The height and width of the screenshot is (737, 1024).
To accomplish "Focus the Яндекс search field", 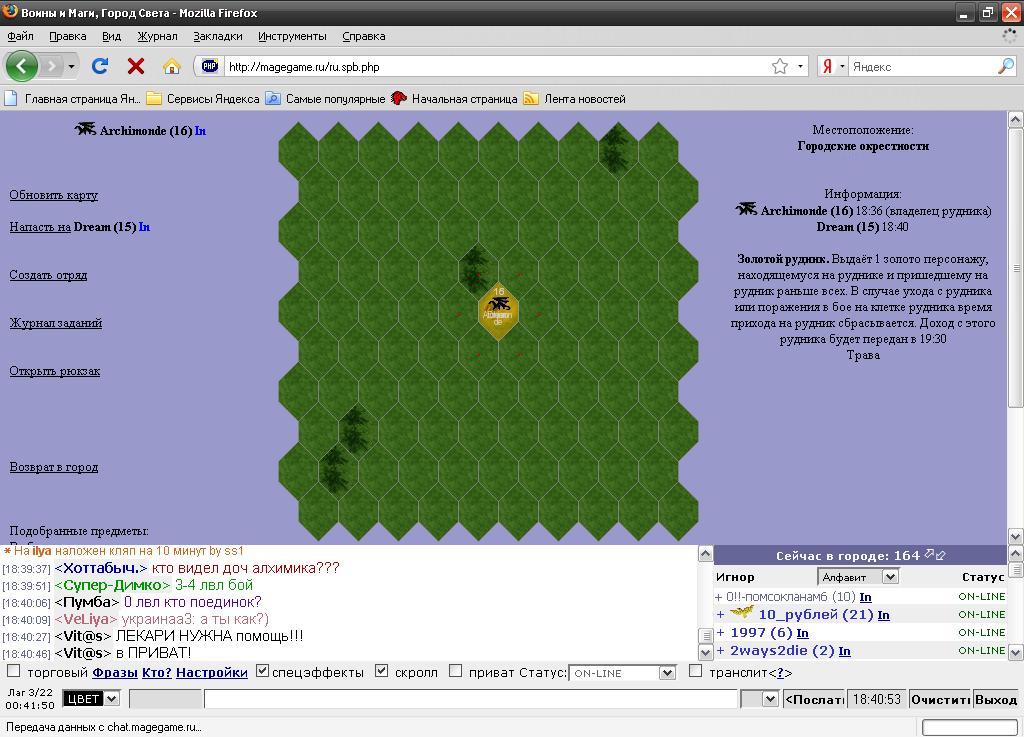I will 922,67.
